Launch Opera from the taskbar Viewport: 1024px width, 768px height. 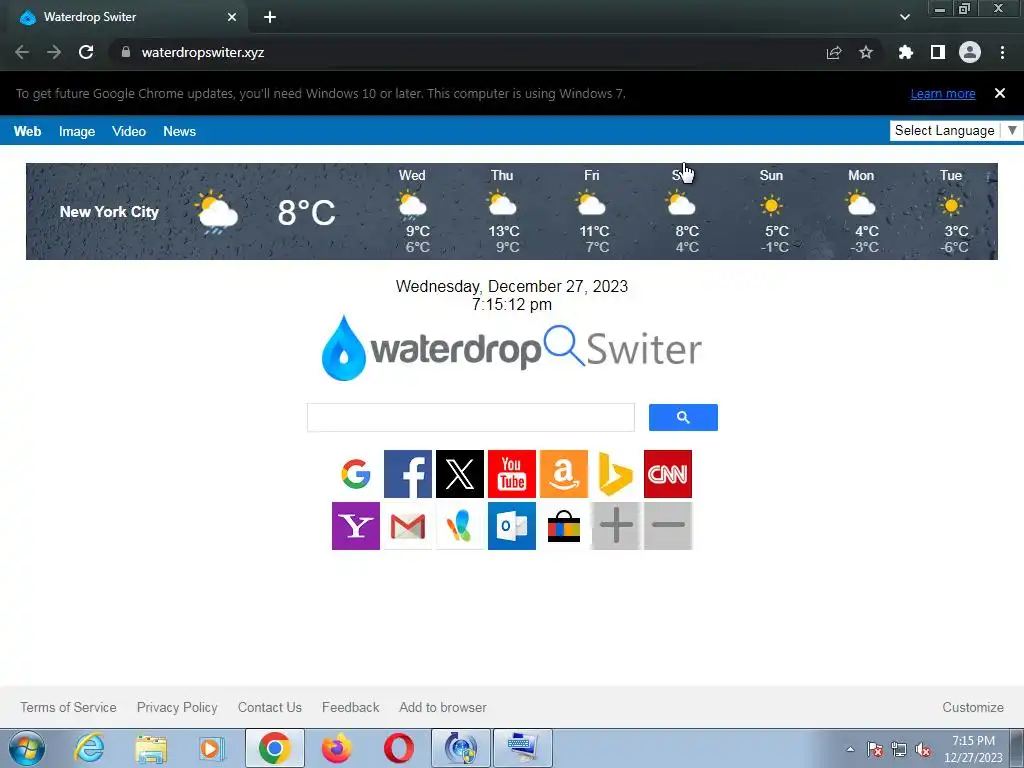coord(398,748)
